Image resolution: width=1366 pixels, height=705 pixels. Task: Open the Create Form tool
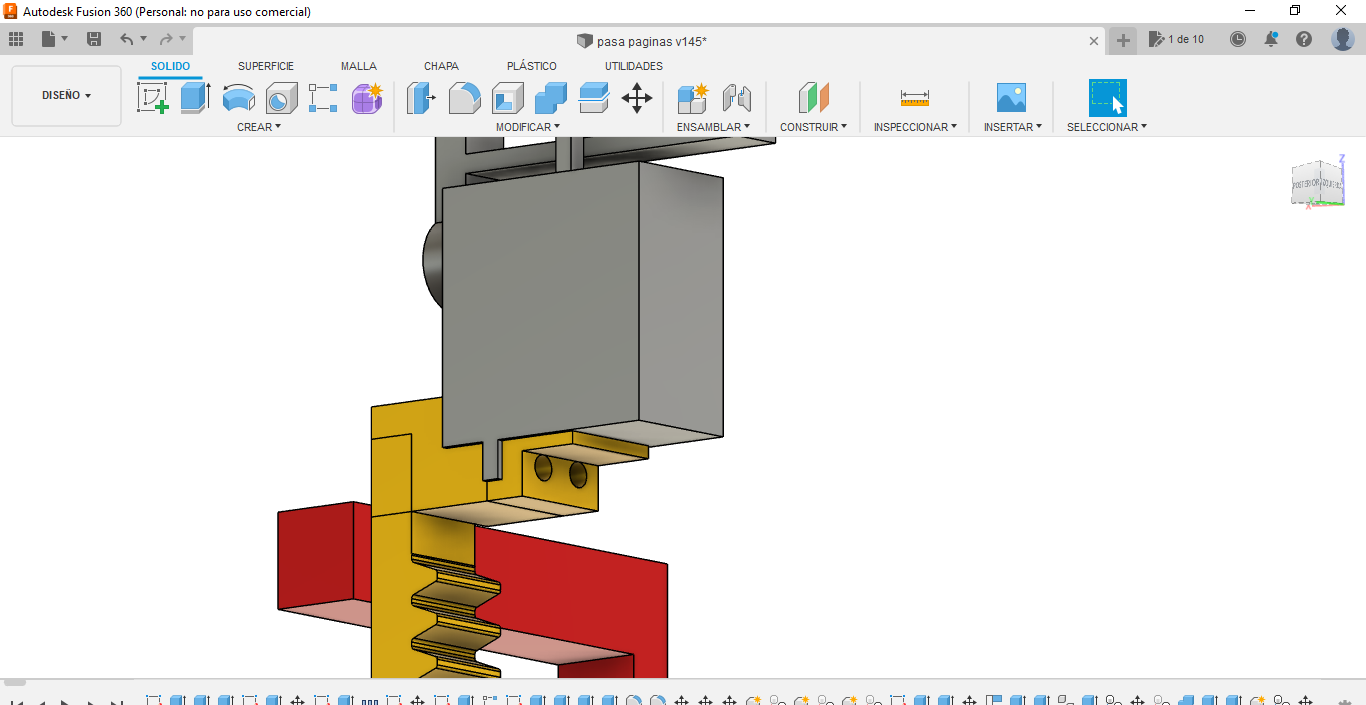pos(366,97)
